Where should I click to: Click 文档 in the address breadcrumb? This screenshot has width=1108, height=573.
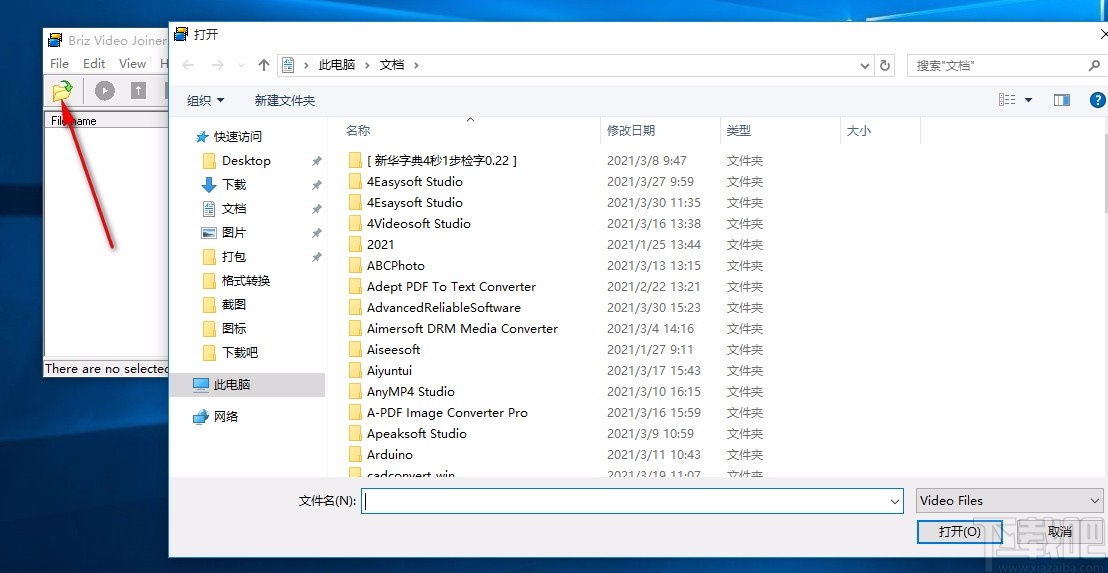(x=392, y=65)
